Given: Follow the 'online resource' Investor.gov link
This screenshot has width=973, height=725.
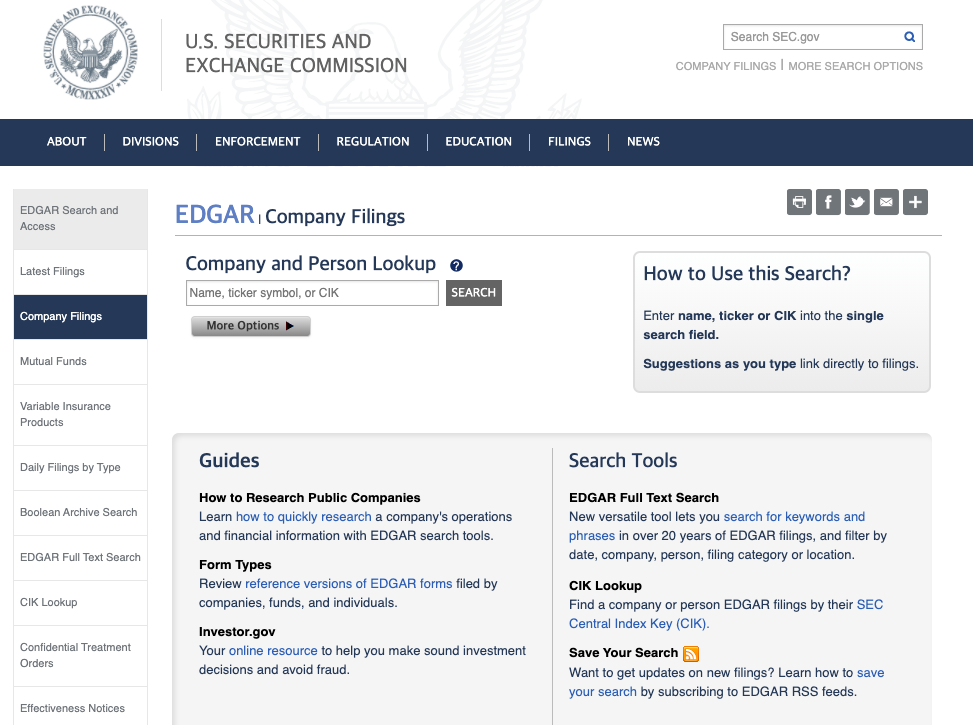Looking at the screenshot, I should [273, 651].
